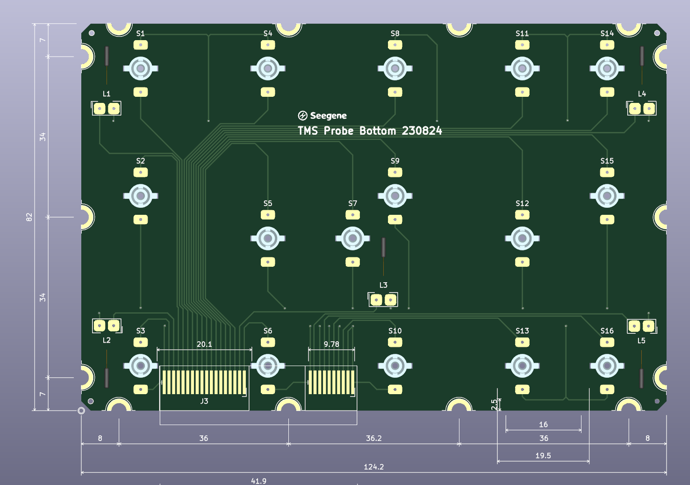
Task: Click the Seegene logo icon on the board
Action: click(303, 116)
